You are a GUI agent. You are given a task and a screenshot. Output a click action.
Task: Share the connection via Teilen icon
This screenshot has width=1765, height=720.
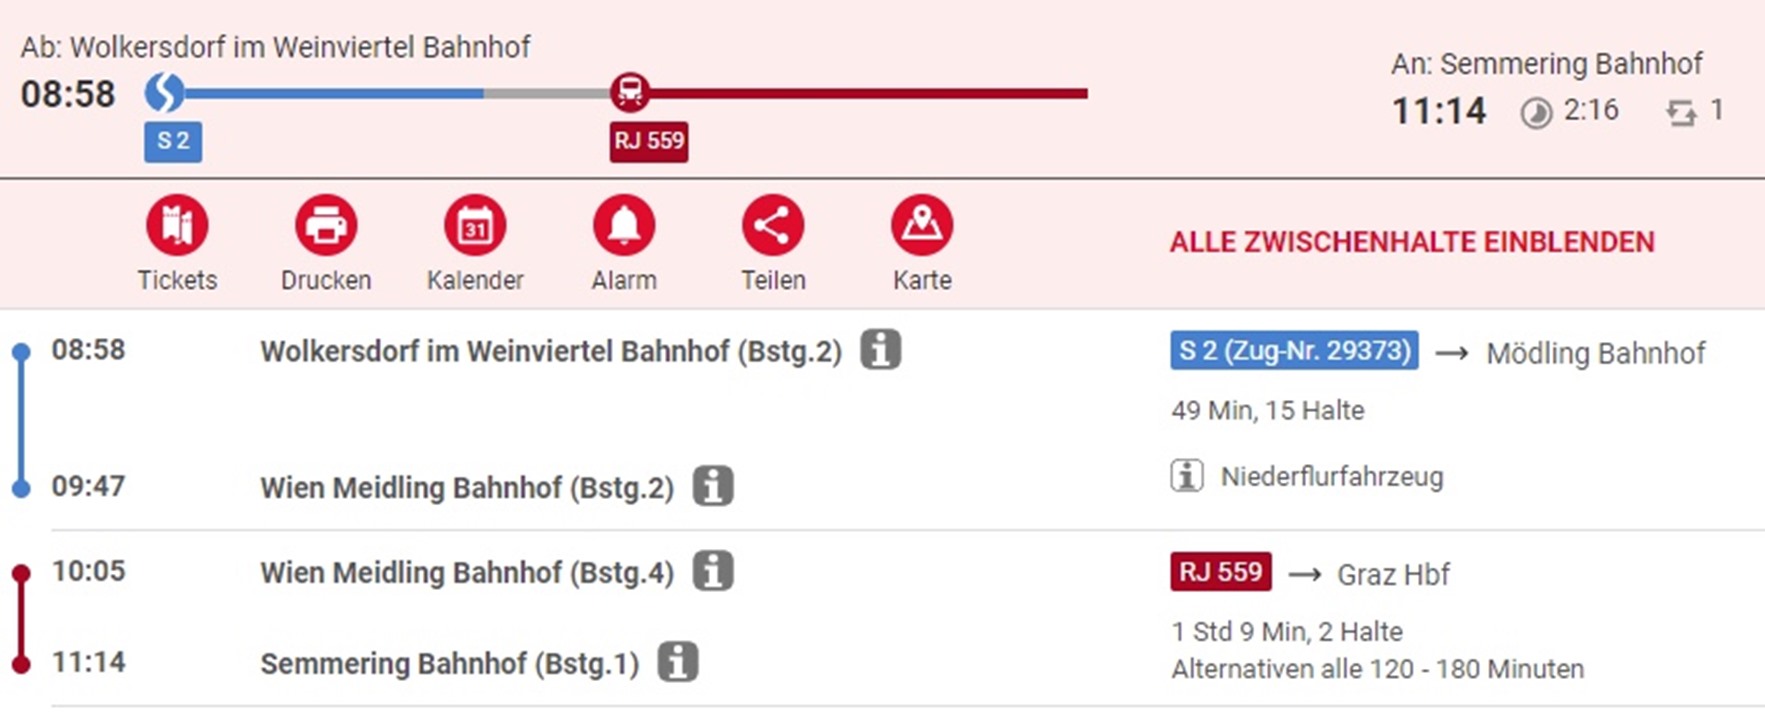pos(773,225)
